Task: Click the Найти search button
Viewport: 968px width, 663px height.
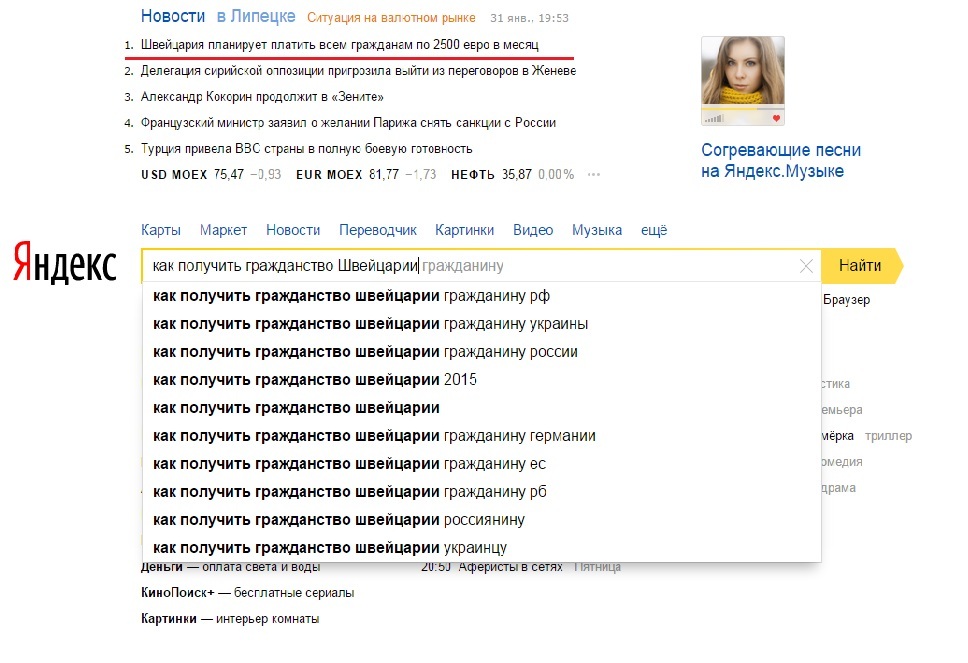Action: tap(862, 266)
